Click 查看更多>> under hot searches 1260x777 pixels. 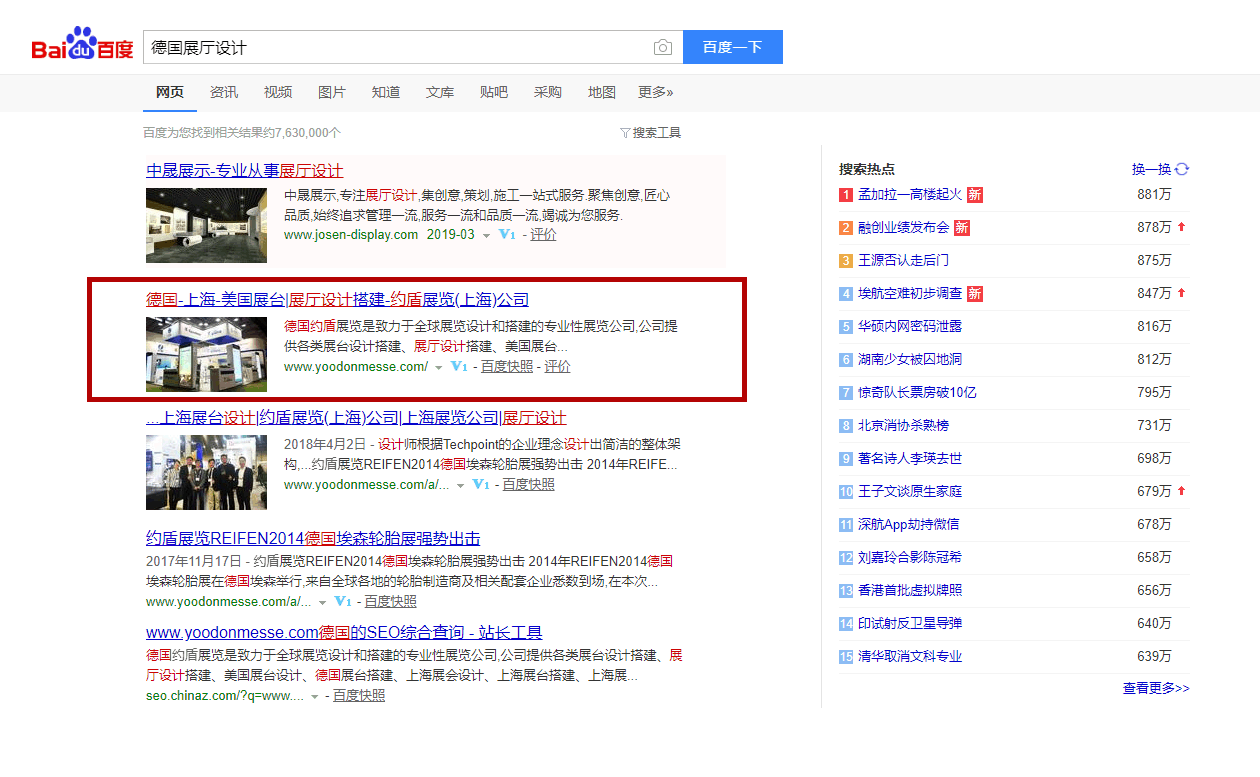[1156, 688]
